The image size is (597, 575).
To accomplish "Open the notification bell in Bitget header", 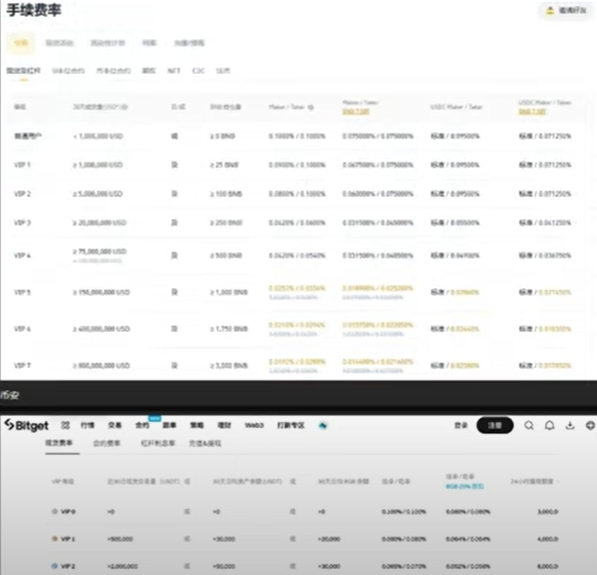I will click(x=549, y=425).
